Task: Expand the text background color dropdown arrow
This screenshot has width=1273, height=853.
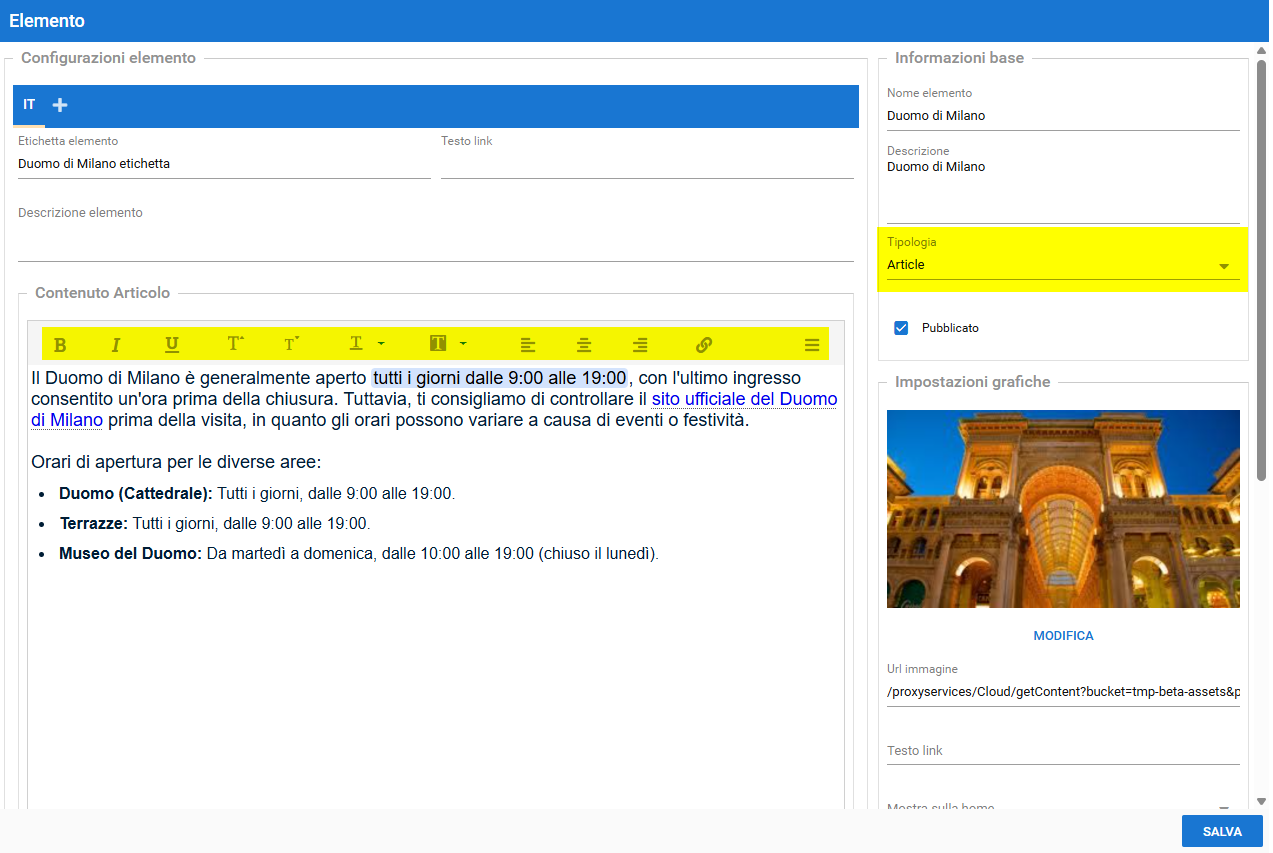Action: tap(463, 344)
